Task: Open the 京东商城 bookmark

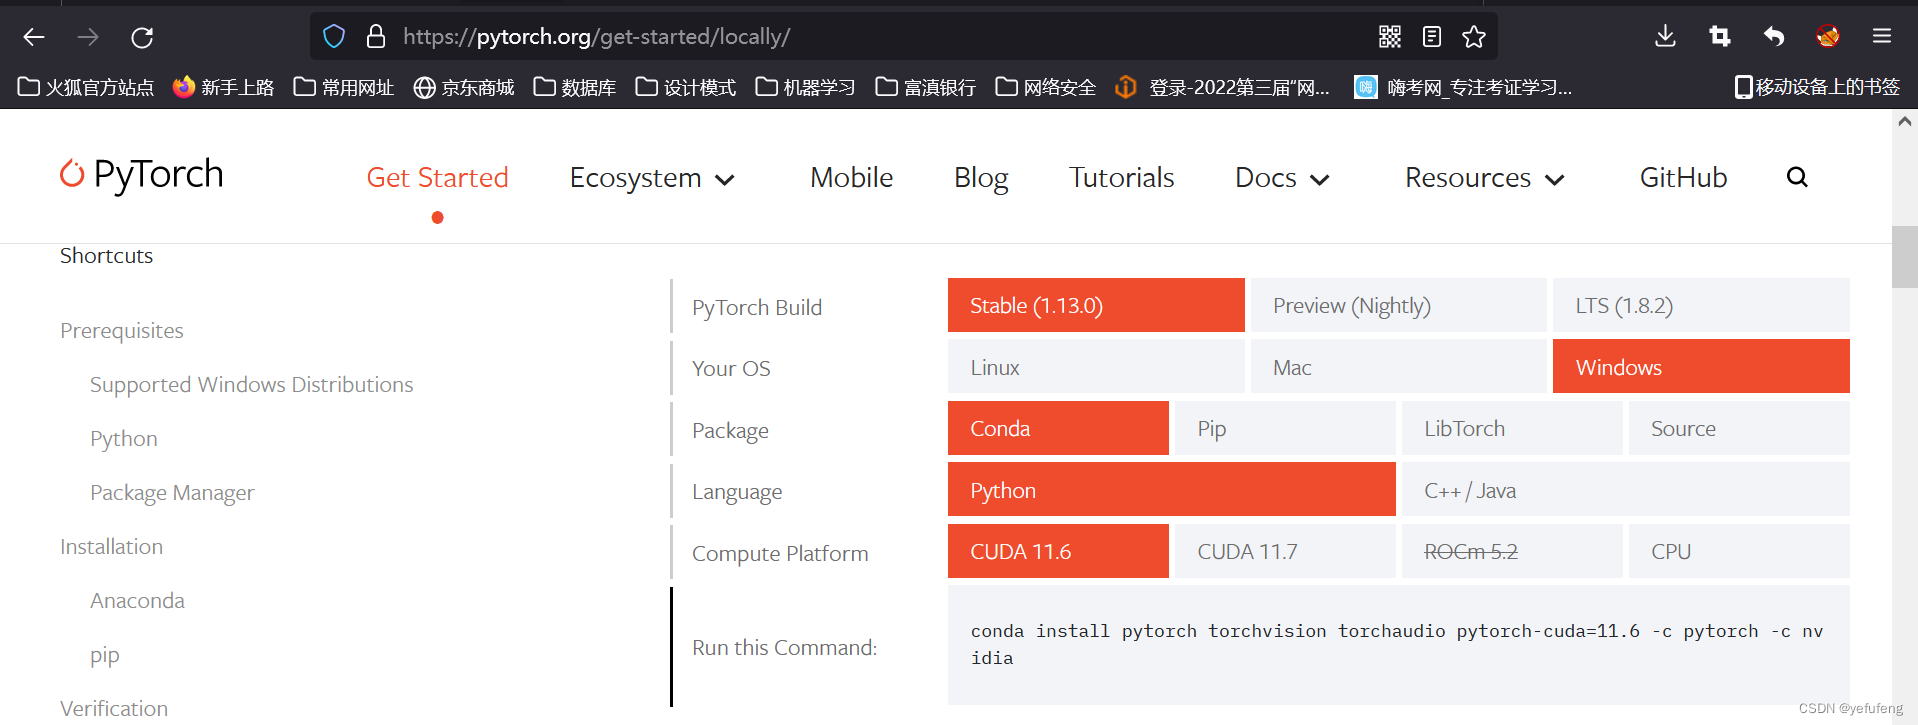Action: click(x=464, y=88)
